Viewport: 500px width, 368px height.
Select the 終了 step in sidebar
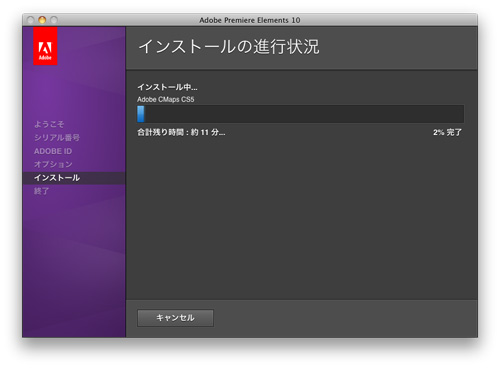(42, 191)
